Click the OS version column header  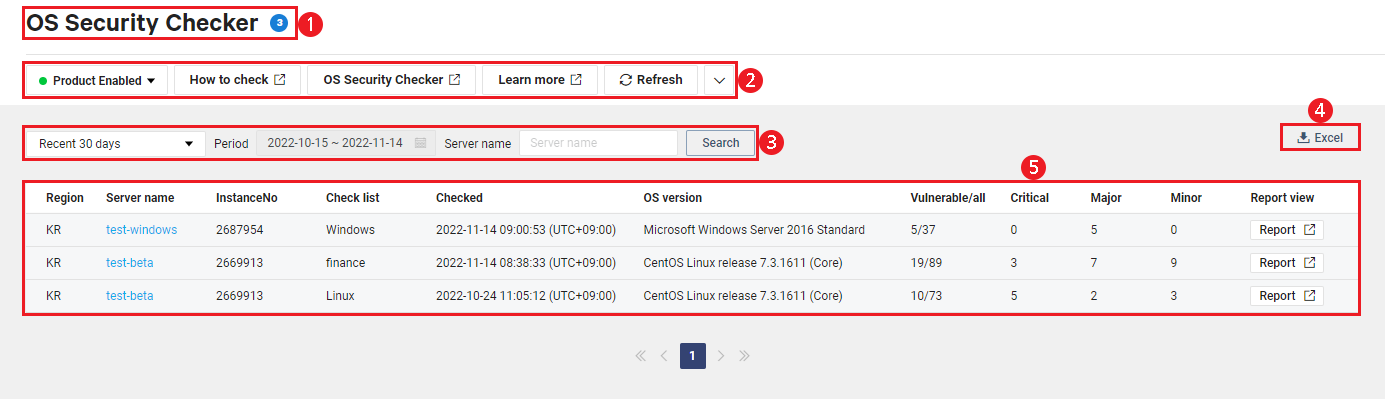673,198
